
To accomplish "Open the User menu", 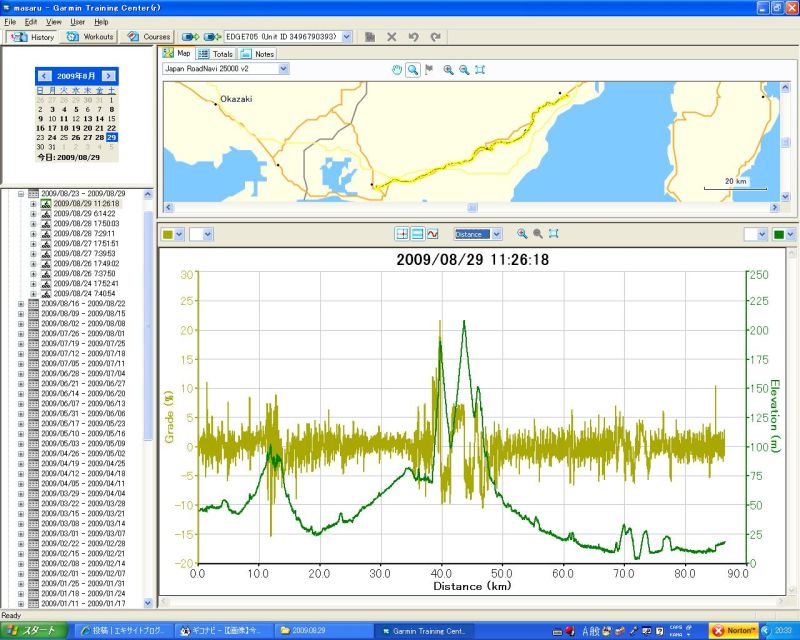I will click(78, 22).
